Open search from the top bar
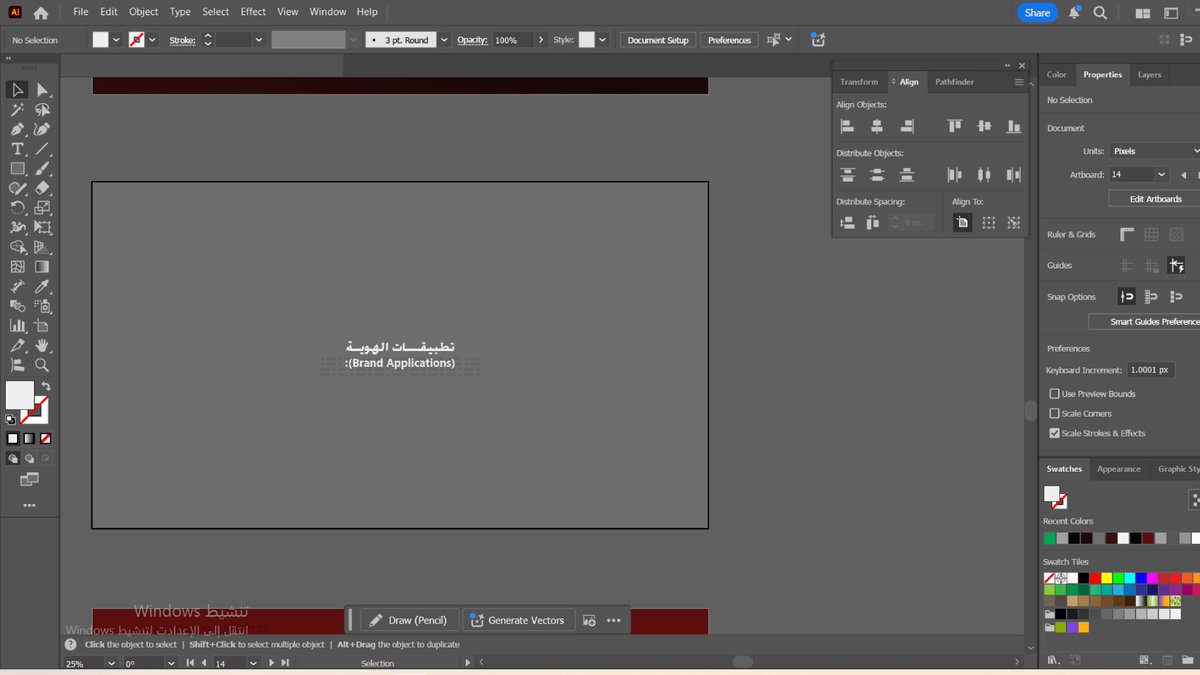 (1100, 13)
